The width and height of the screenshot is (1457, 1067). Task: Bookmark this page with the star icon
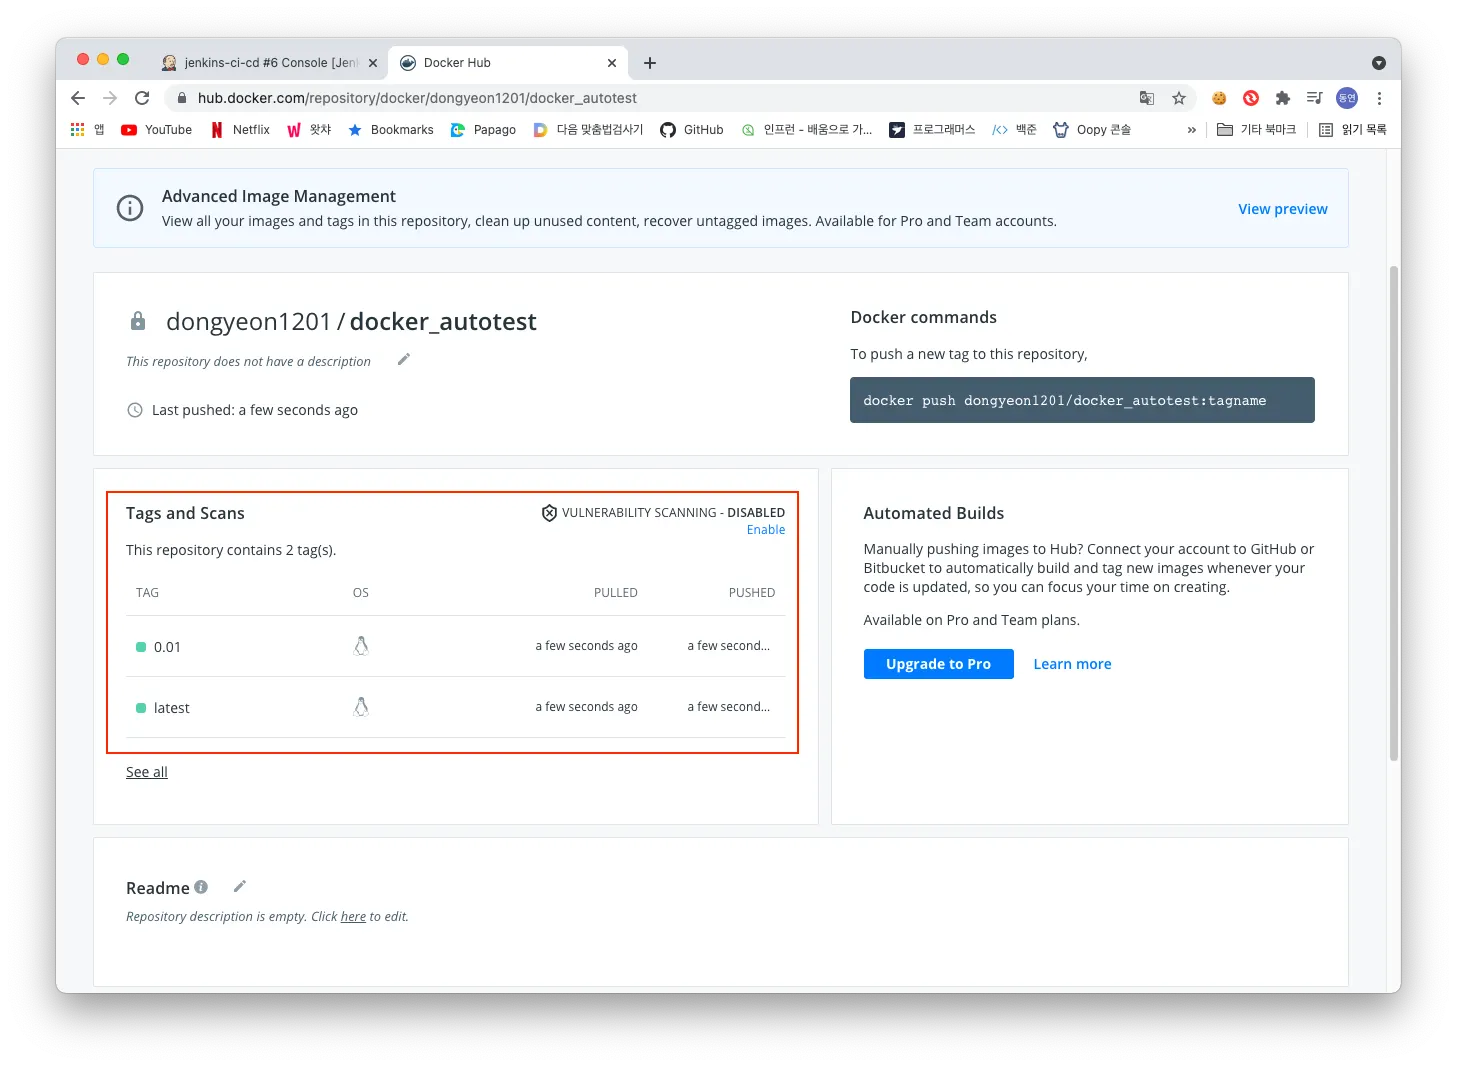point(1179,98)
